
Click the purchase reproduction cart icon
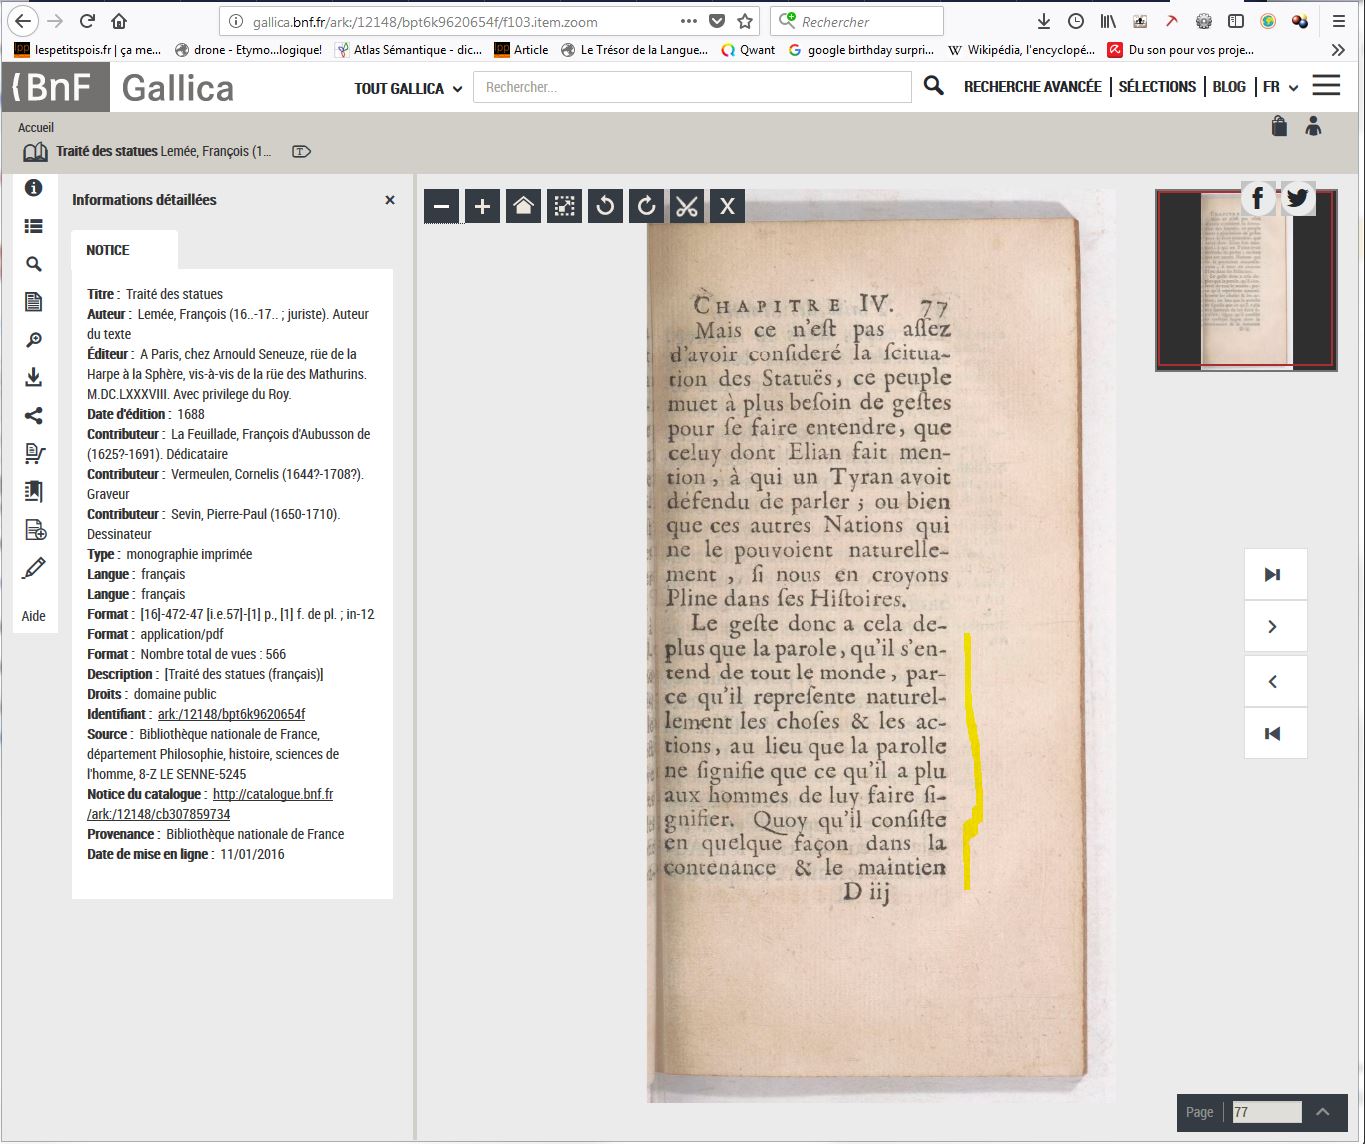(33, 453)
